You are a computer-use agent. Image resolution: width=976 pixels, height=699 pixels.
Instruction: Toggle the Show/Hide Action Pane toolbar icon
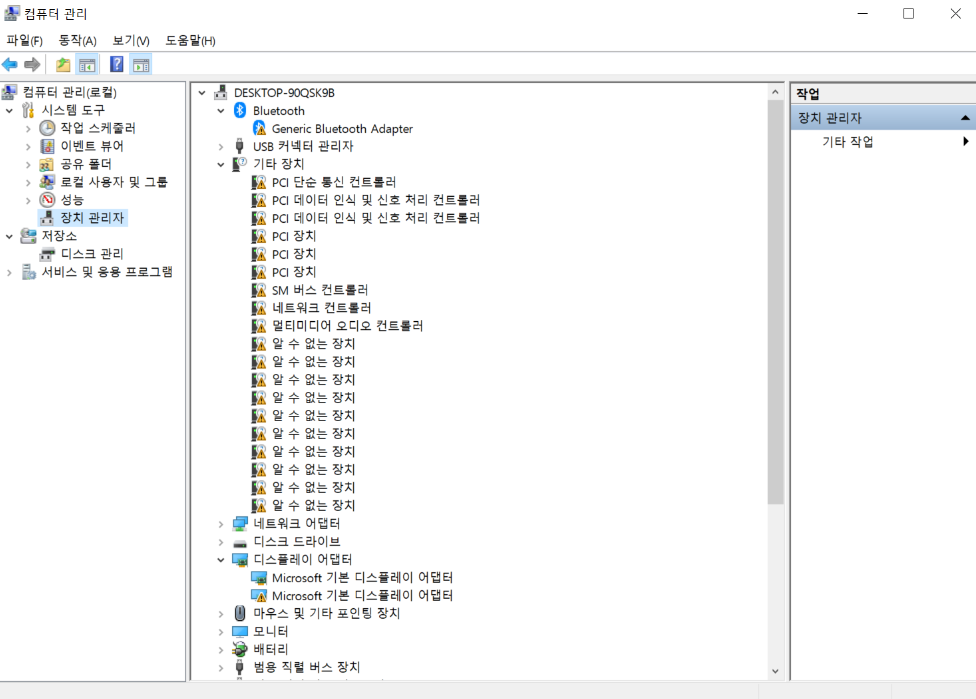[141, 64]
